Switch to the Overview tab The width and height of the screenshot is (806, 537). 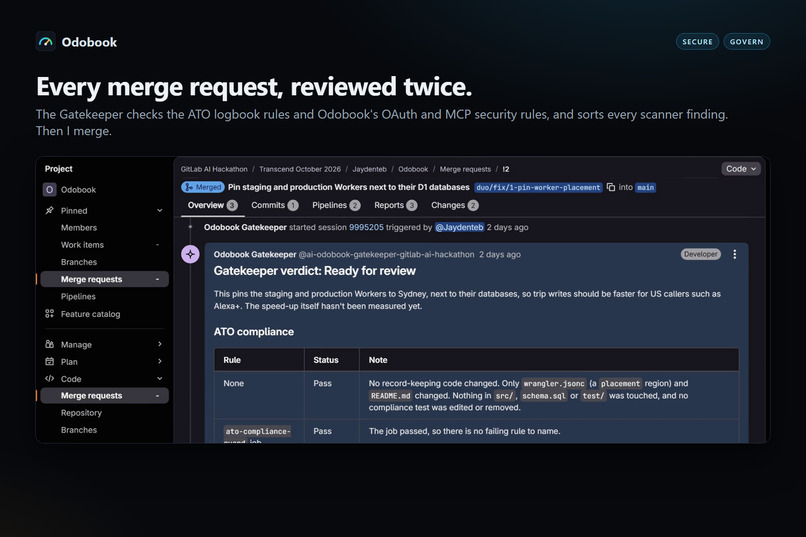pos(212,205)
